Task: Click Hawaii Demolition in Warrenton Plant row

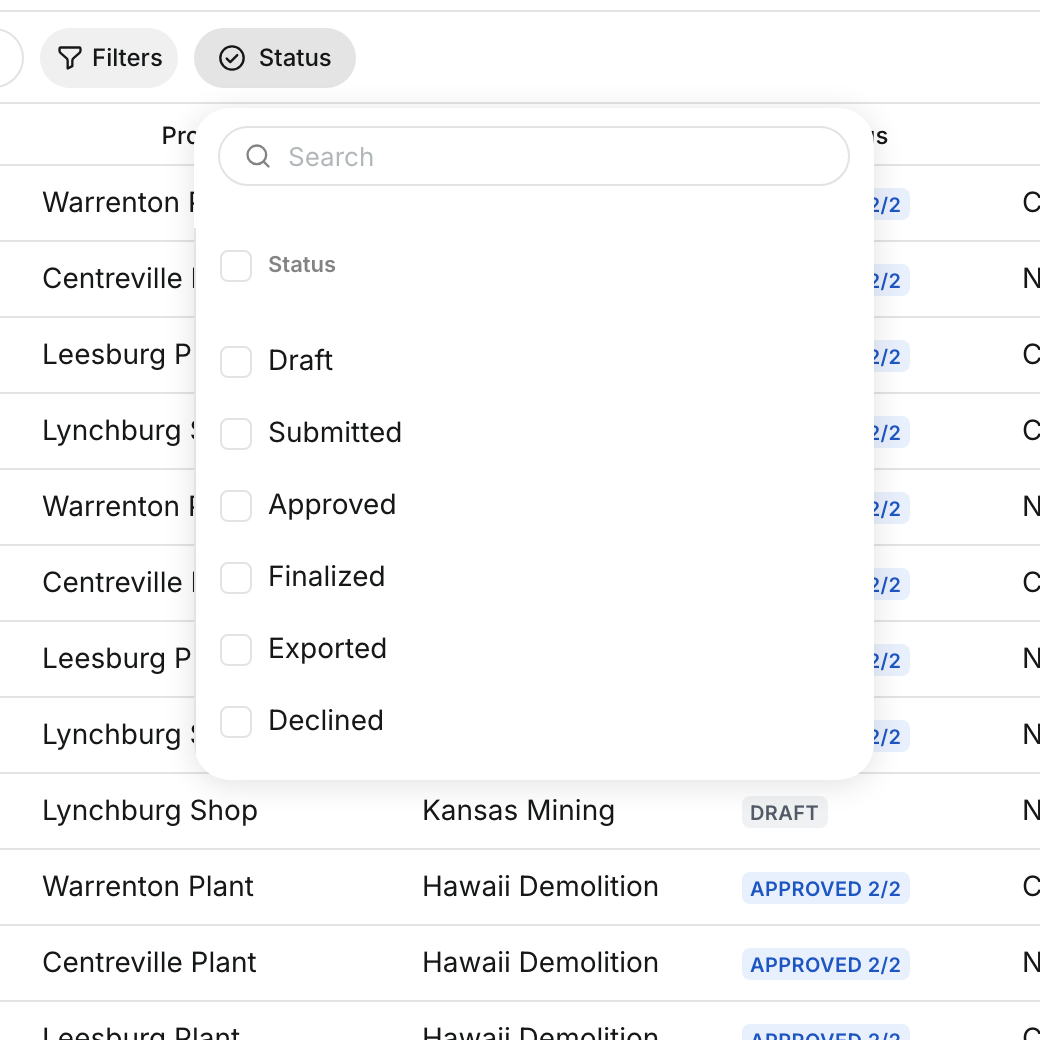Action: tap(541, 887)
